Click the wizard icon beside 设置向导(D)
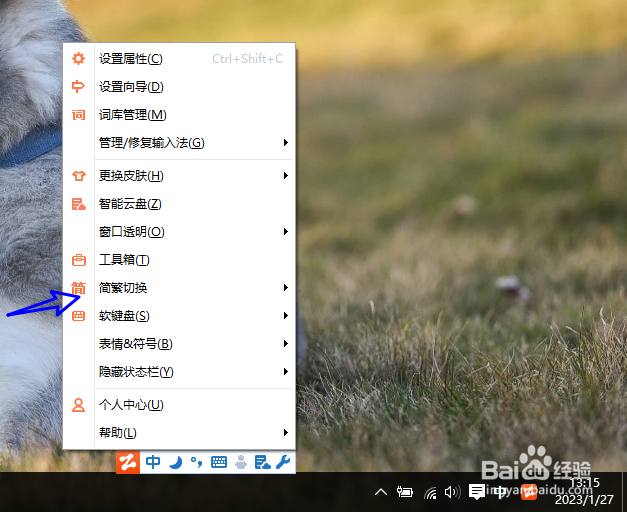Viewport: 627px width, 512px height. pos(78,87)
